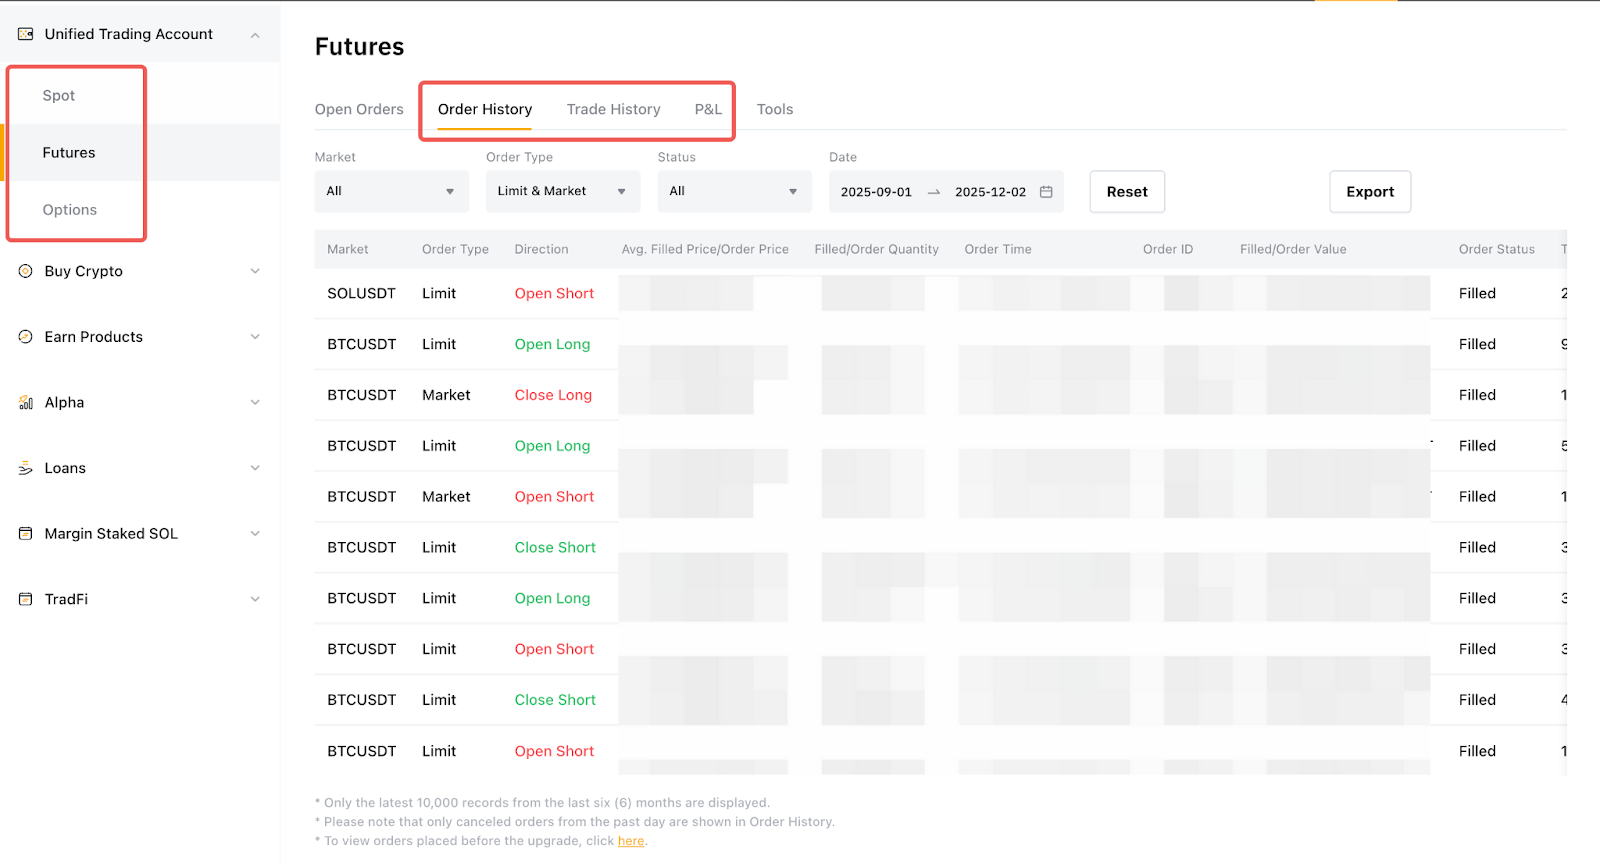Click the start date 2025-09-01 field
Viewport: 1600px width, 866px height.
pos(876,192)
